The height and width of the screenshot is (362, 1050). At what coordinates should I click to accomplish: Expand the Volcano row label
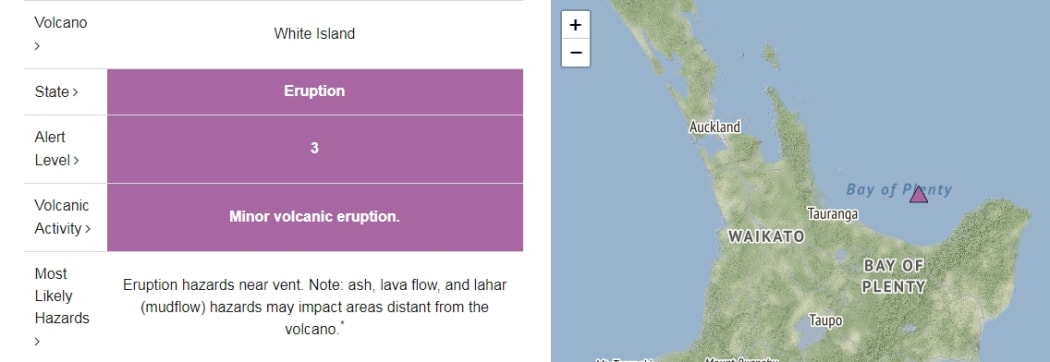61,33
